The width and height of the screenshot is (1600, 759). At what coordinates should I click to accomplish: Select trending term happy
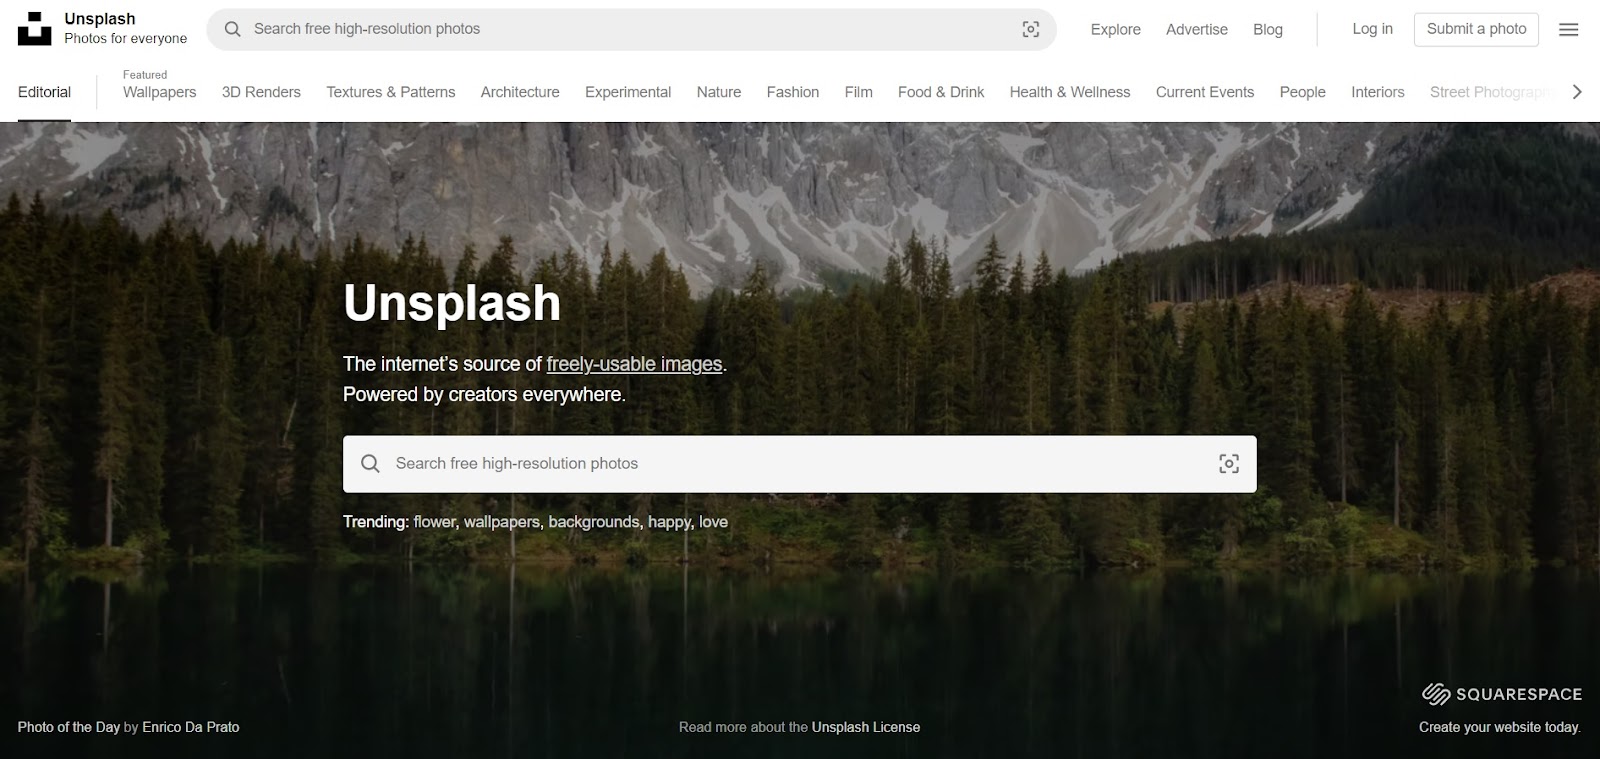pyautogui.click(x=669, y=522)
